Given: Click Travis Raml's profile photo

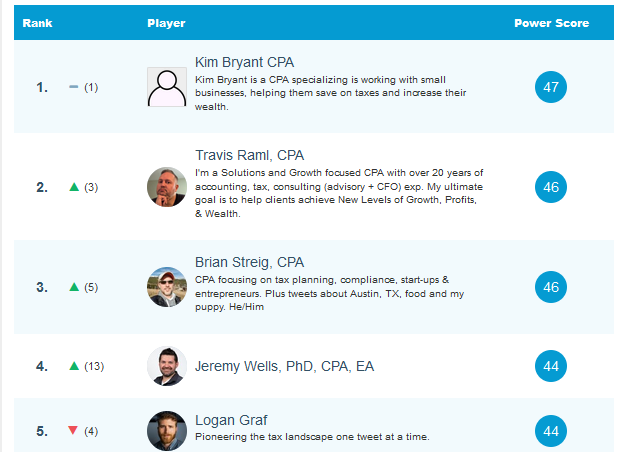Looking at the screenshot, I should pyautogui.click(x=166, y=187).
